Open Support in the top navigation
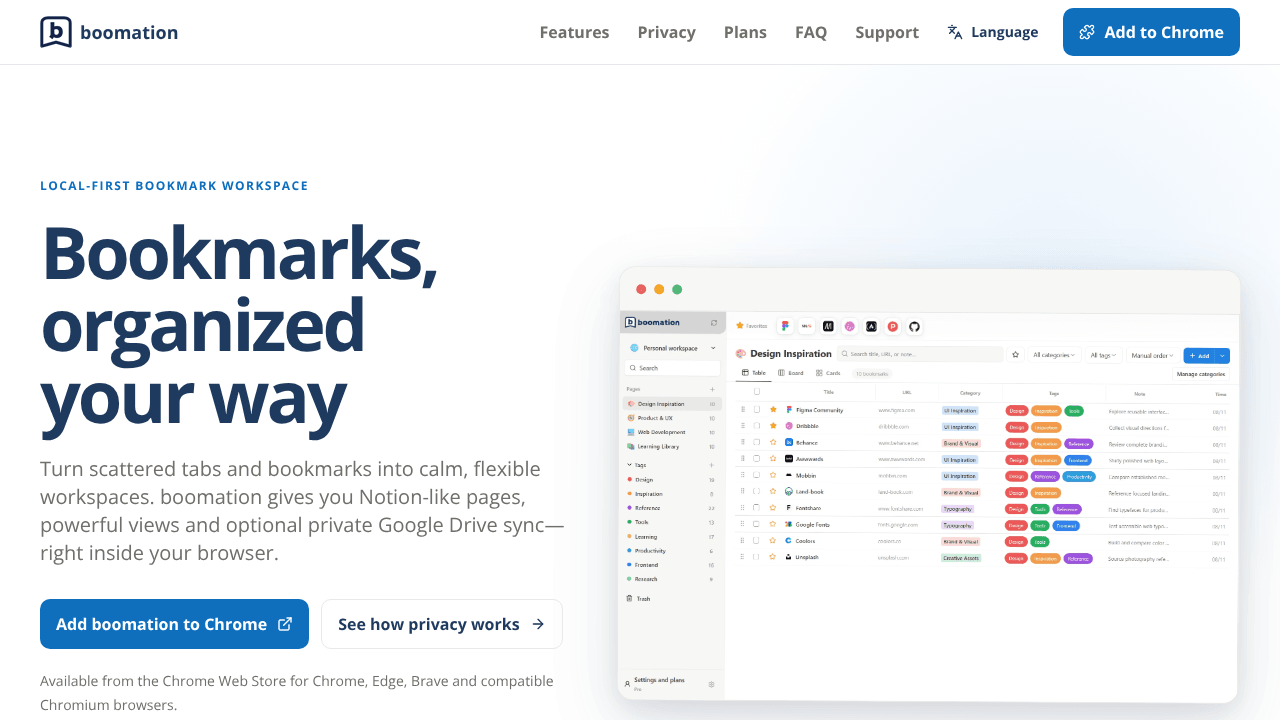The height and width of the screenshot is (720, 1280). pyautogui.click(x=887, y=32)
